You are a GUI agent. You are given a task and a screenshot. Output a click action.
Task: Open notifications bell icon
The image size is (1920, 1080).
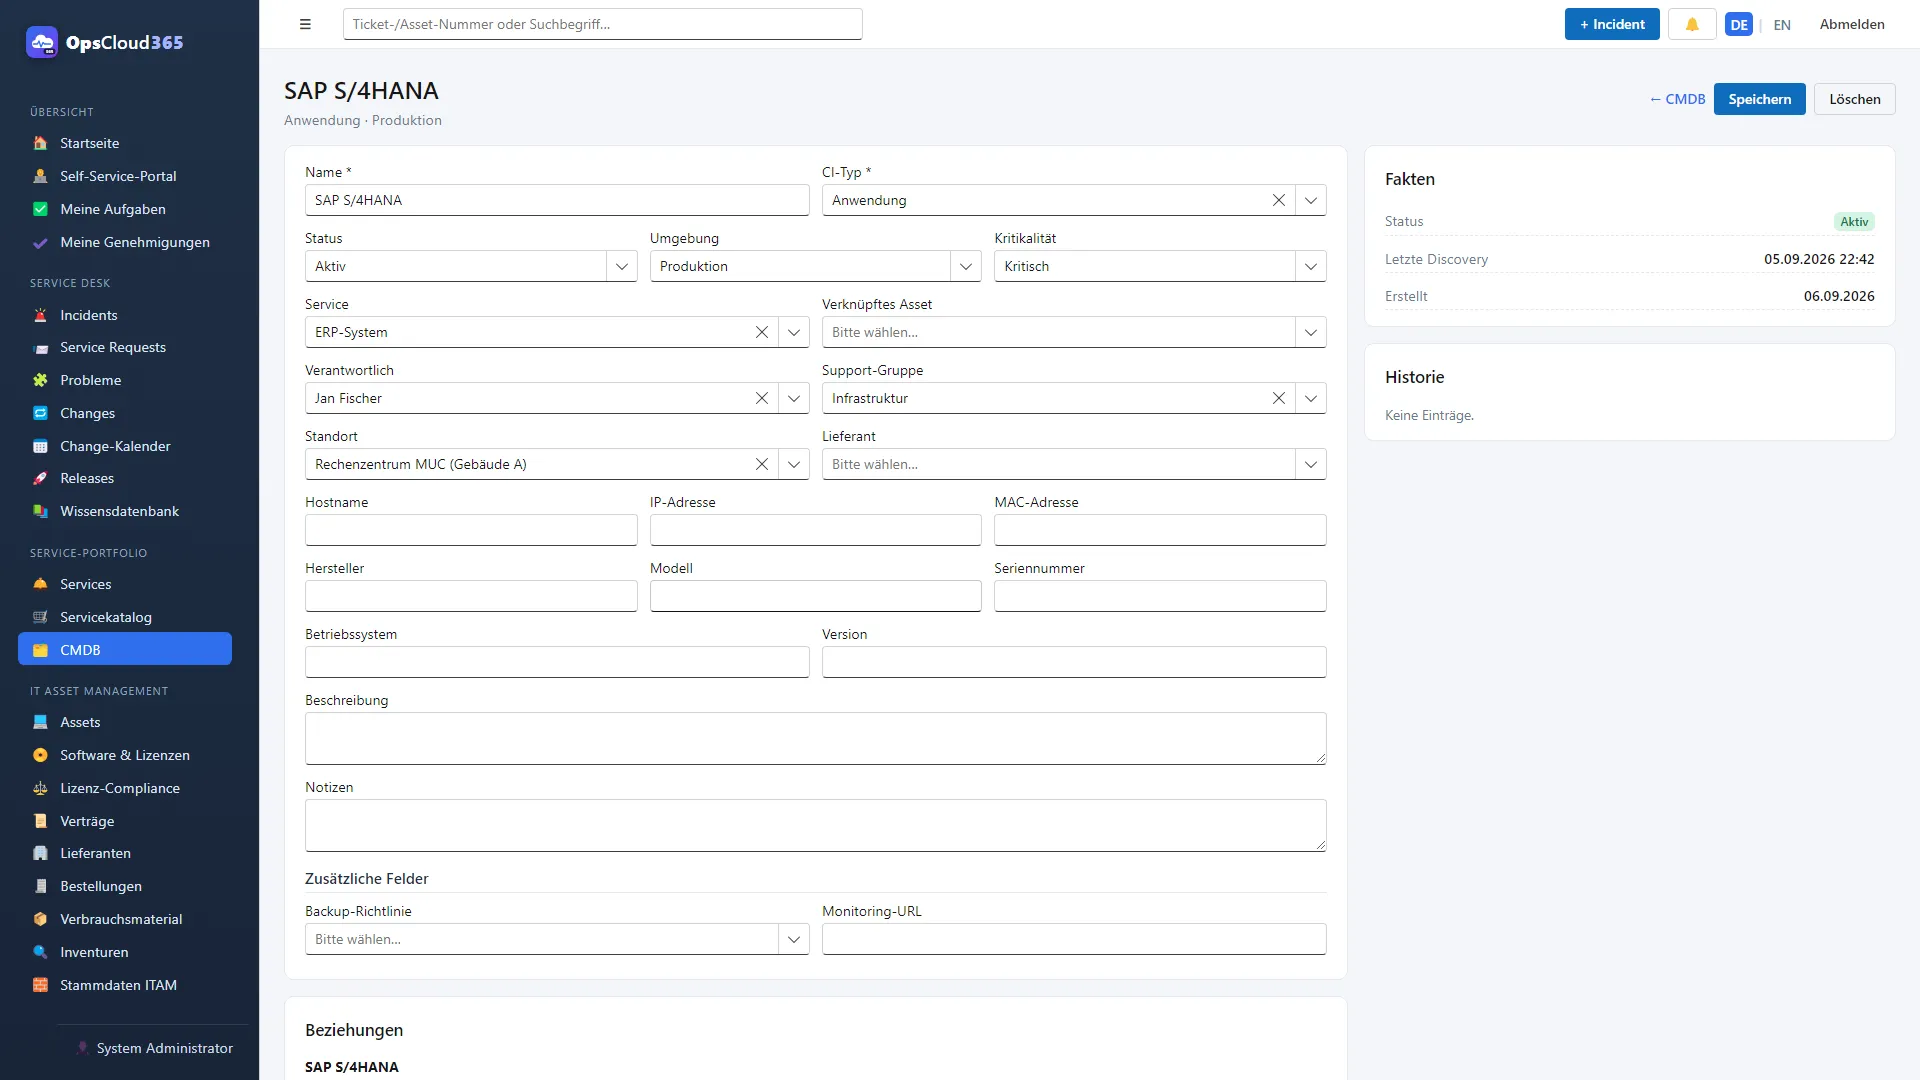1692,24
